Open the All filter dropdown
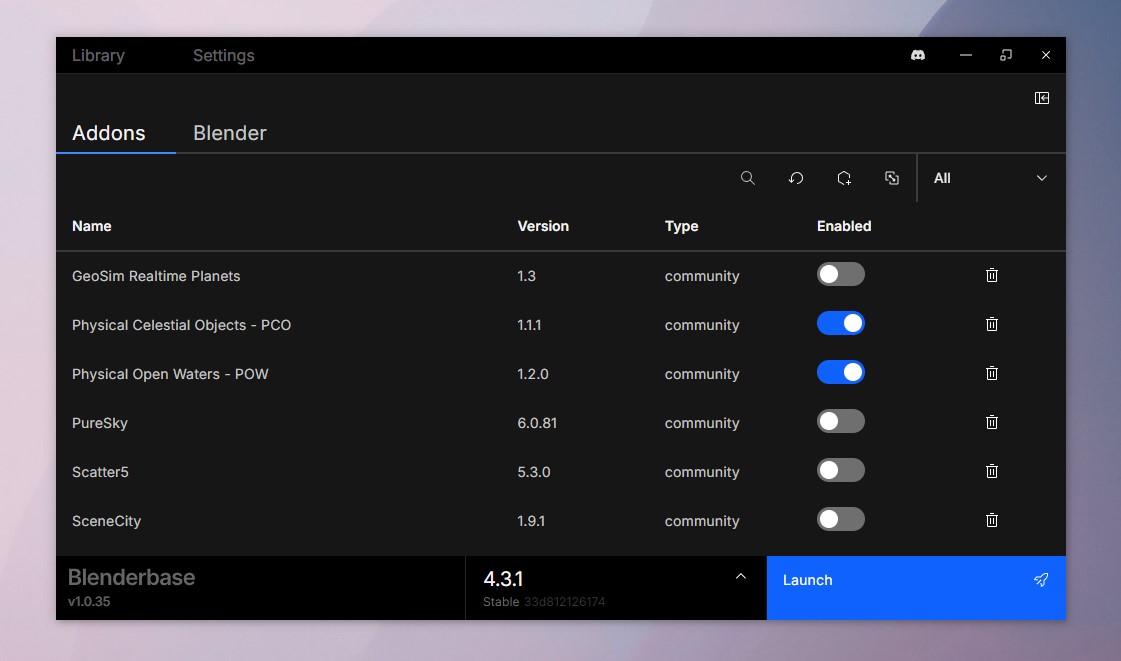1121x661 pixels. click(991, 178)
